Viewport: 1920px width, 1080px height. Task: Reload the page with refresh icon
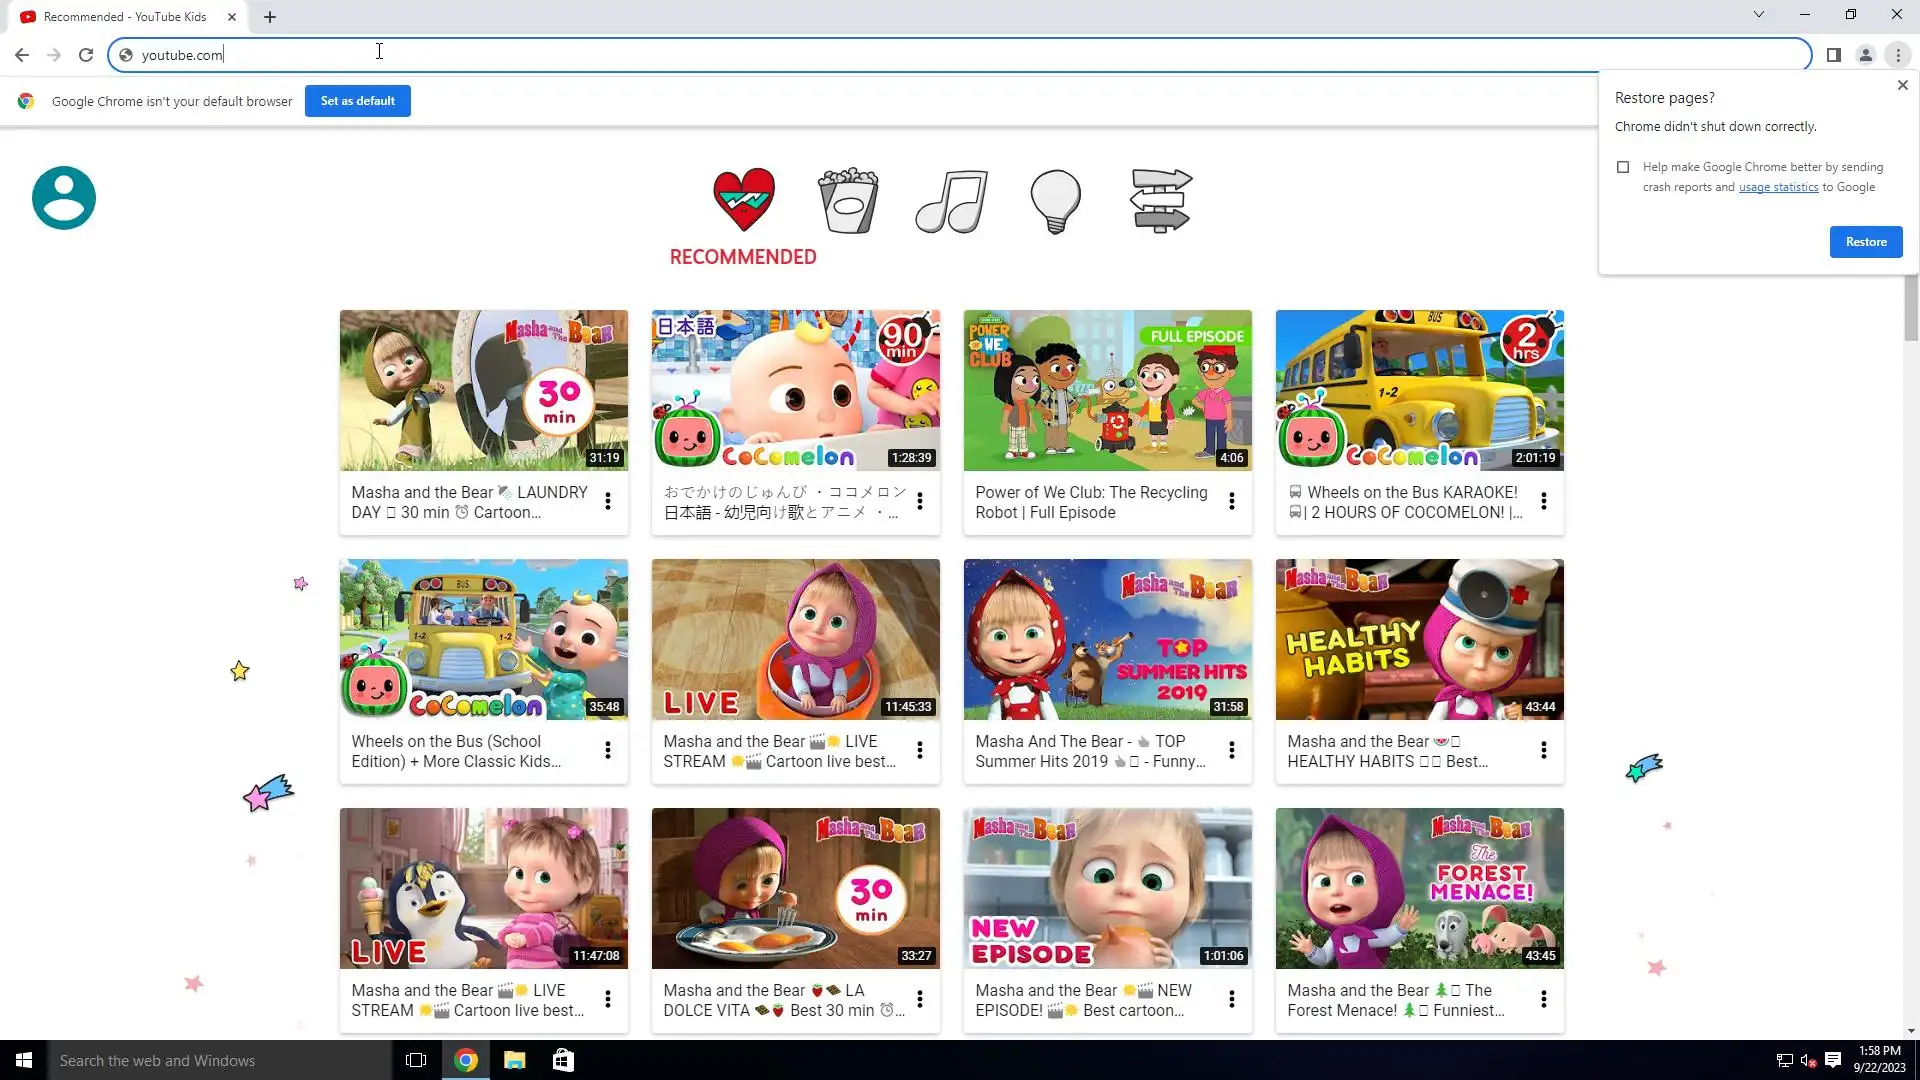coord(86,55)
